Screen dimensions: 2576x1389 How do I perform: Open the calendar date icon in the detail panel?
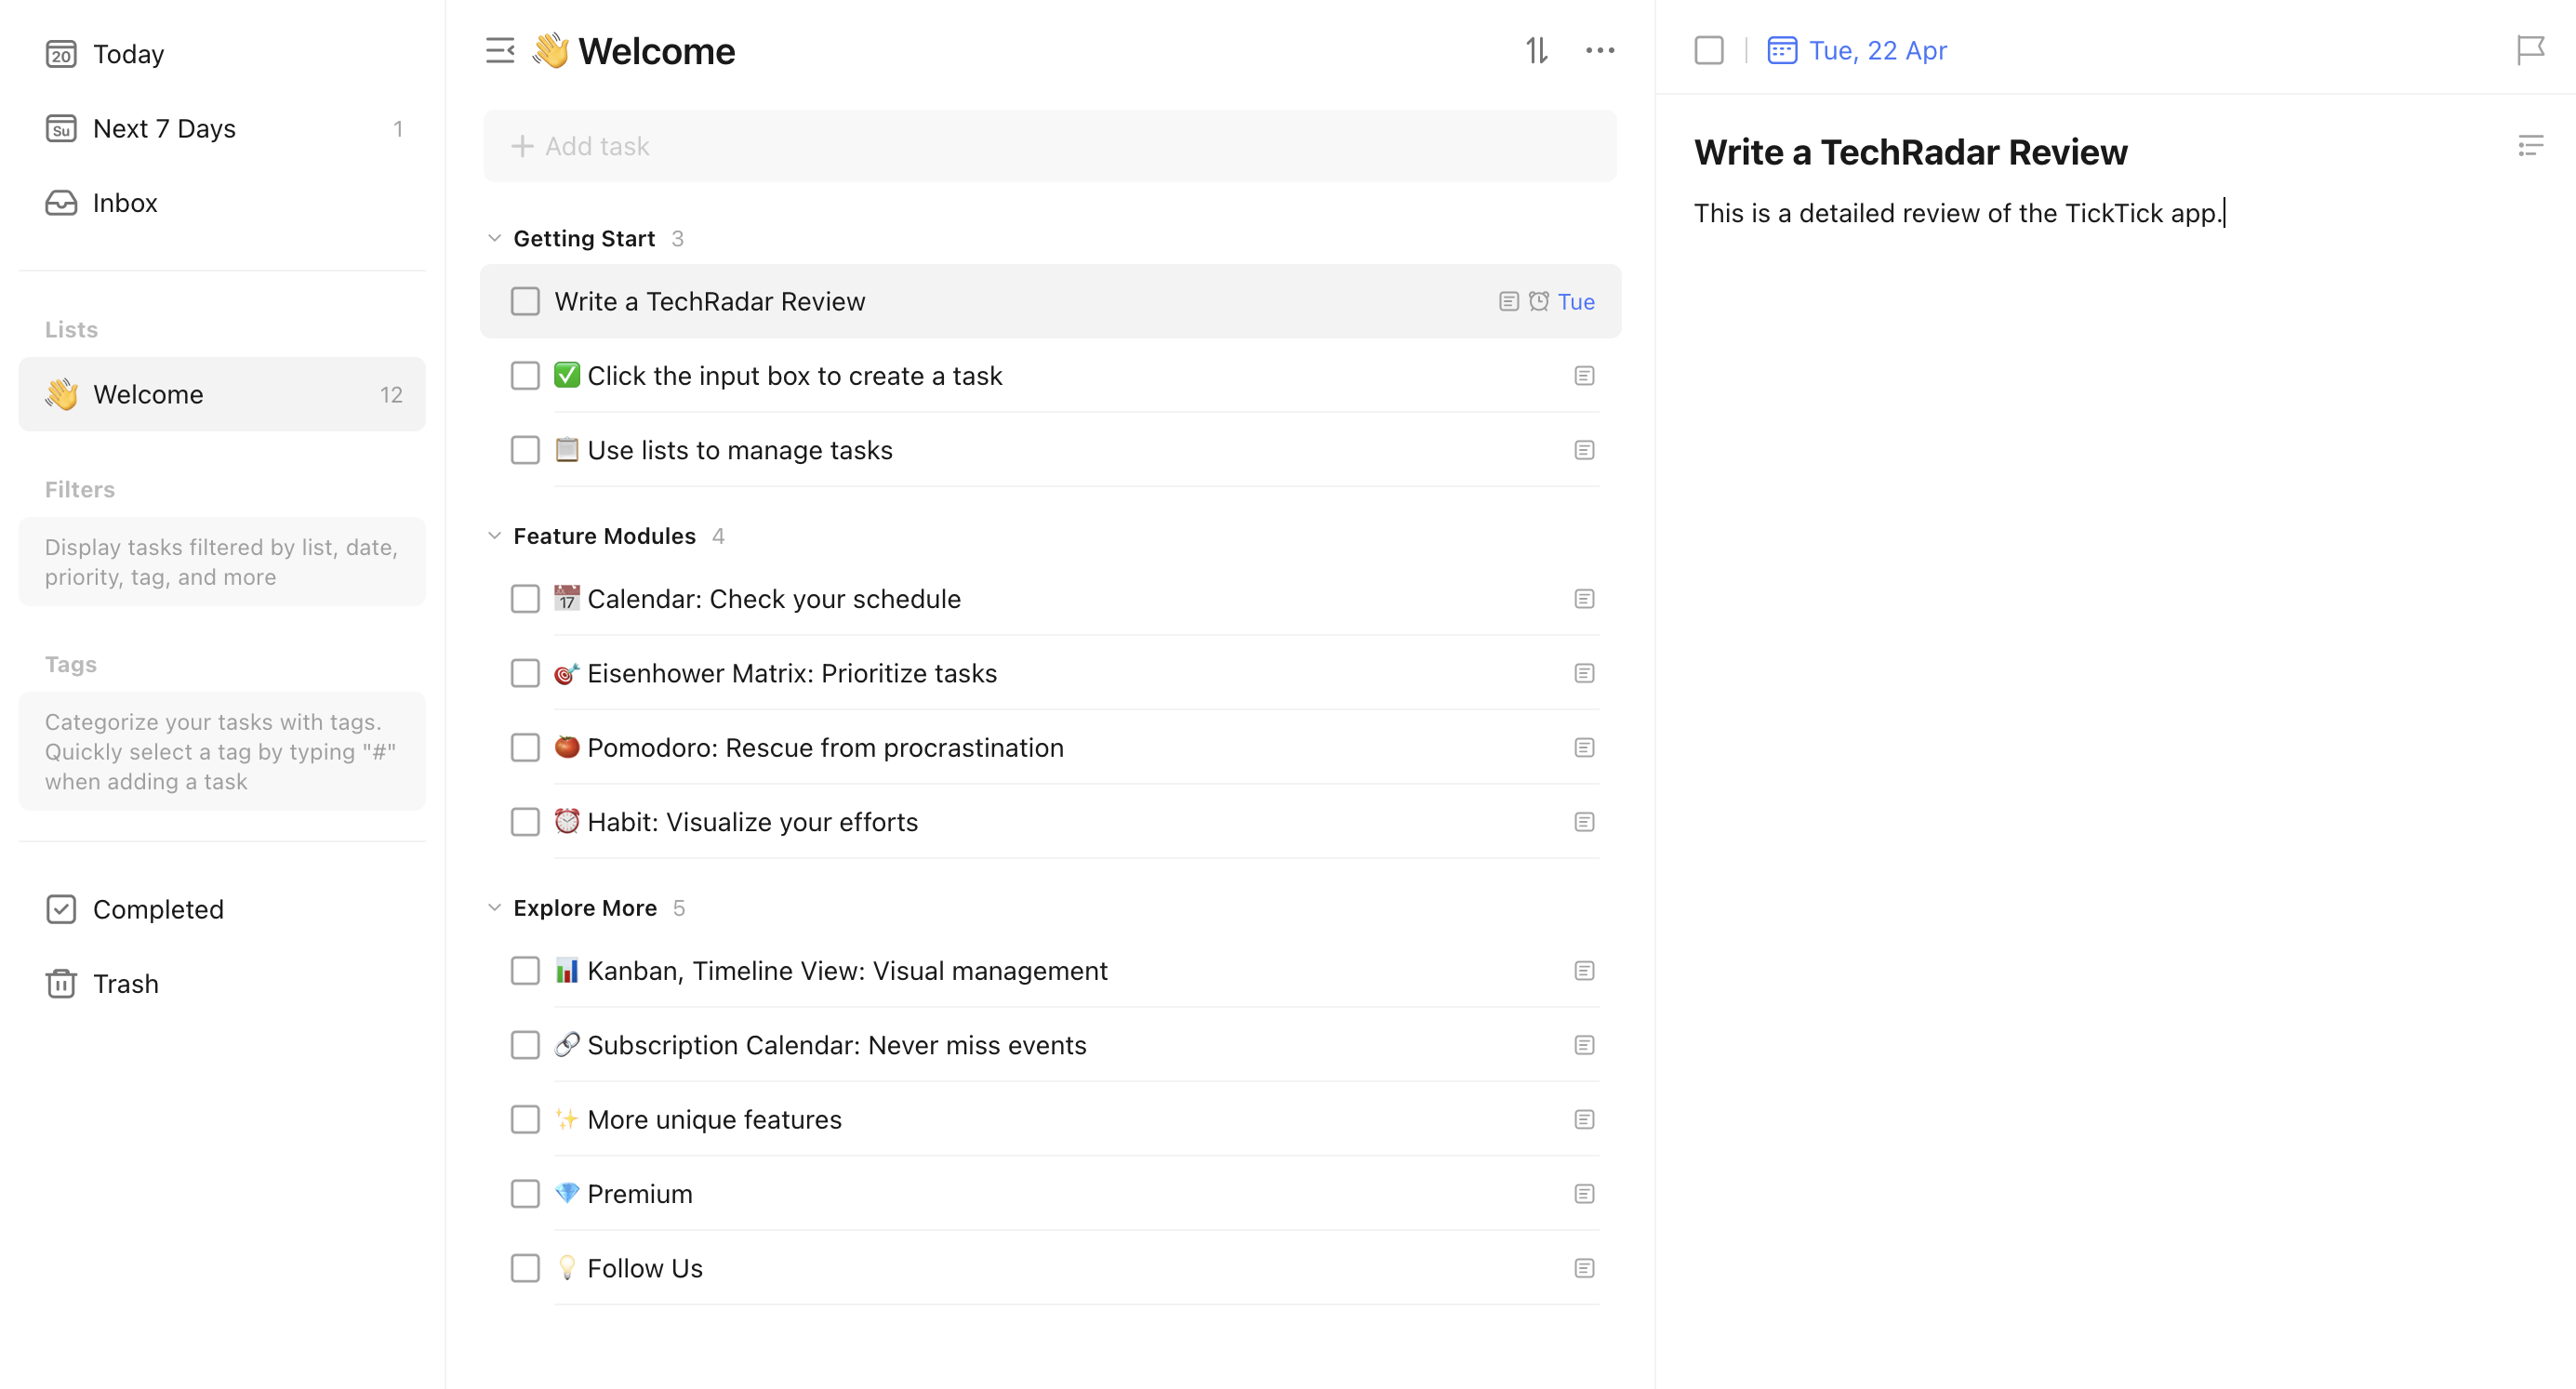(1781, 50)
